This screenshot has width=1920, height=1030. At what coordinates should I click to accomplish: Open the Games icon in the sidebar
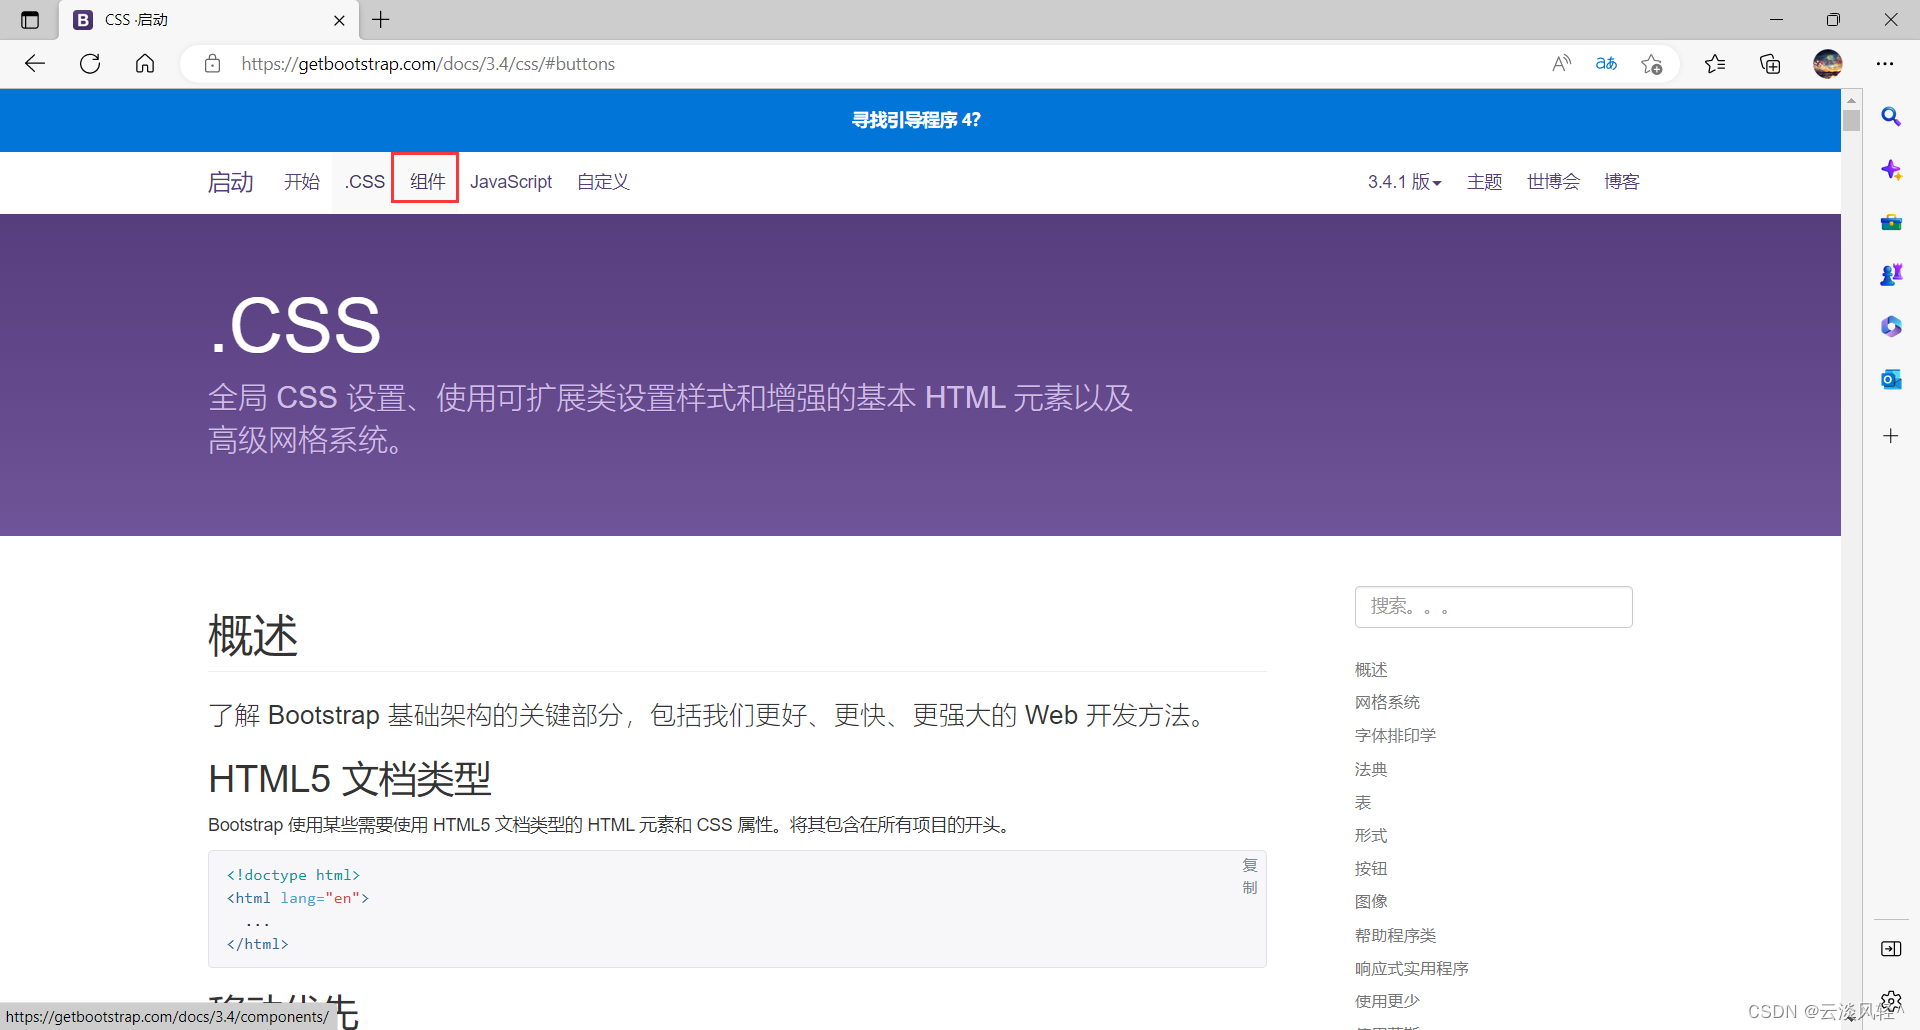1891,273
